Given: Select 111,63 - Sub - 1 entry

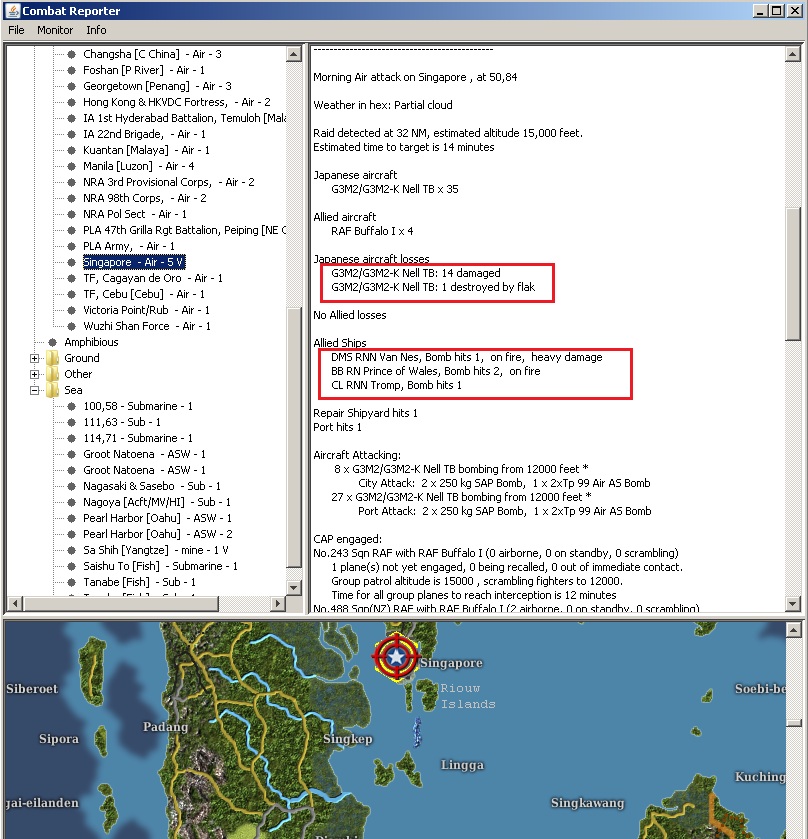Looking at the screenshot, I should pos(122,422).
